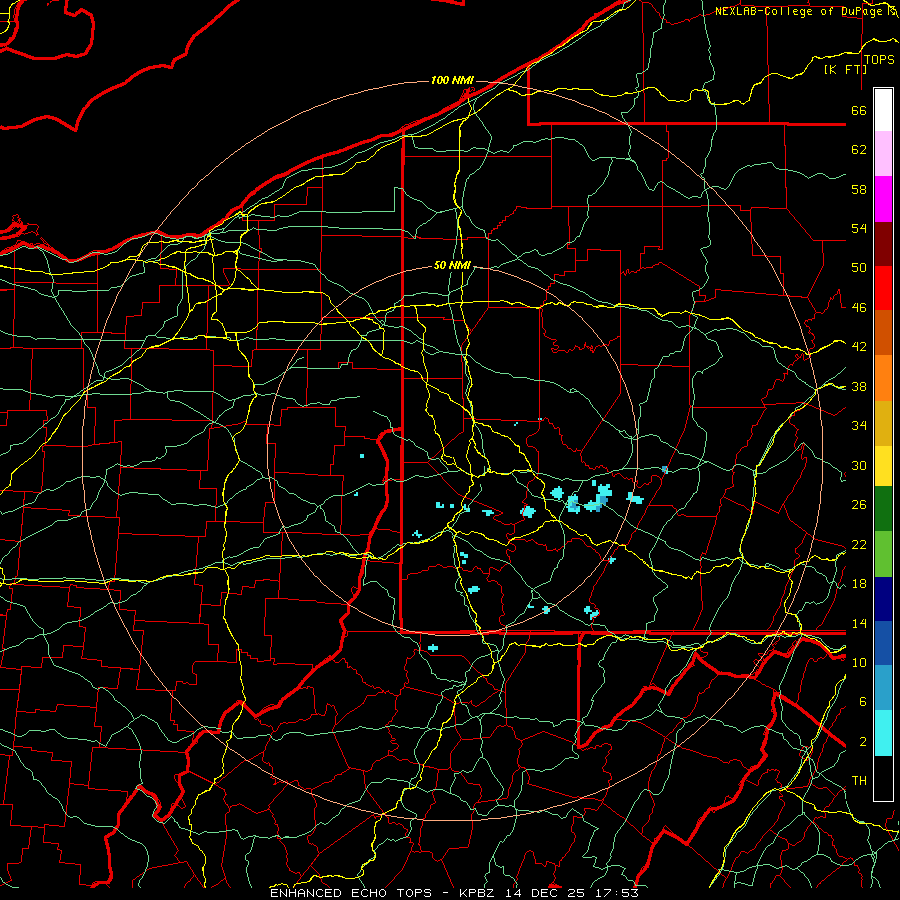
Task: Click the 14 legend value
Action: click(x=859, y=623)
